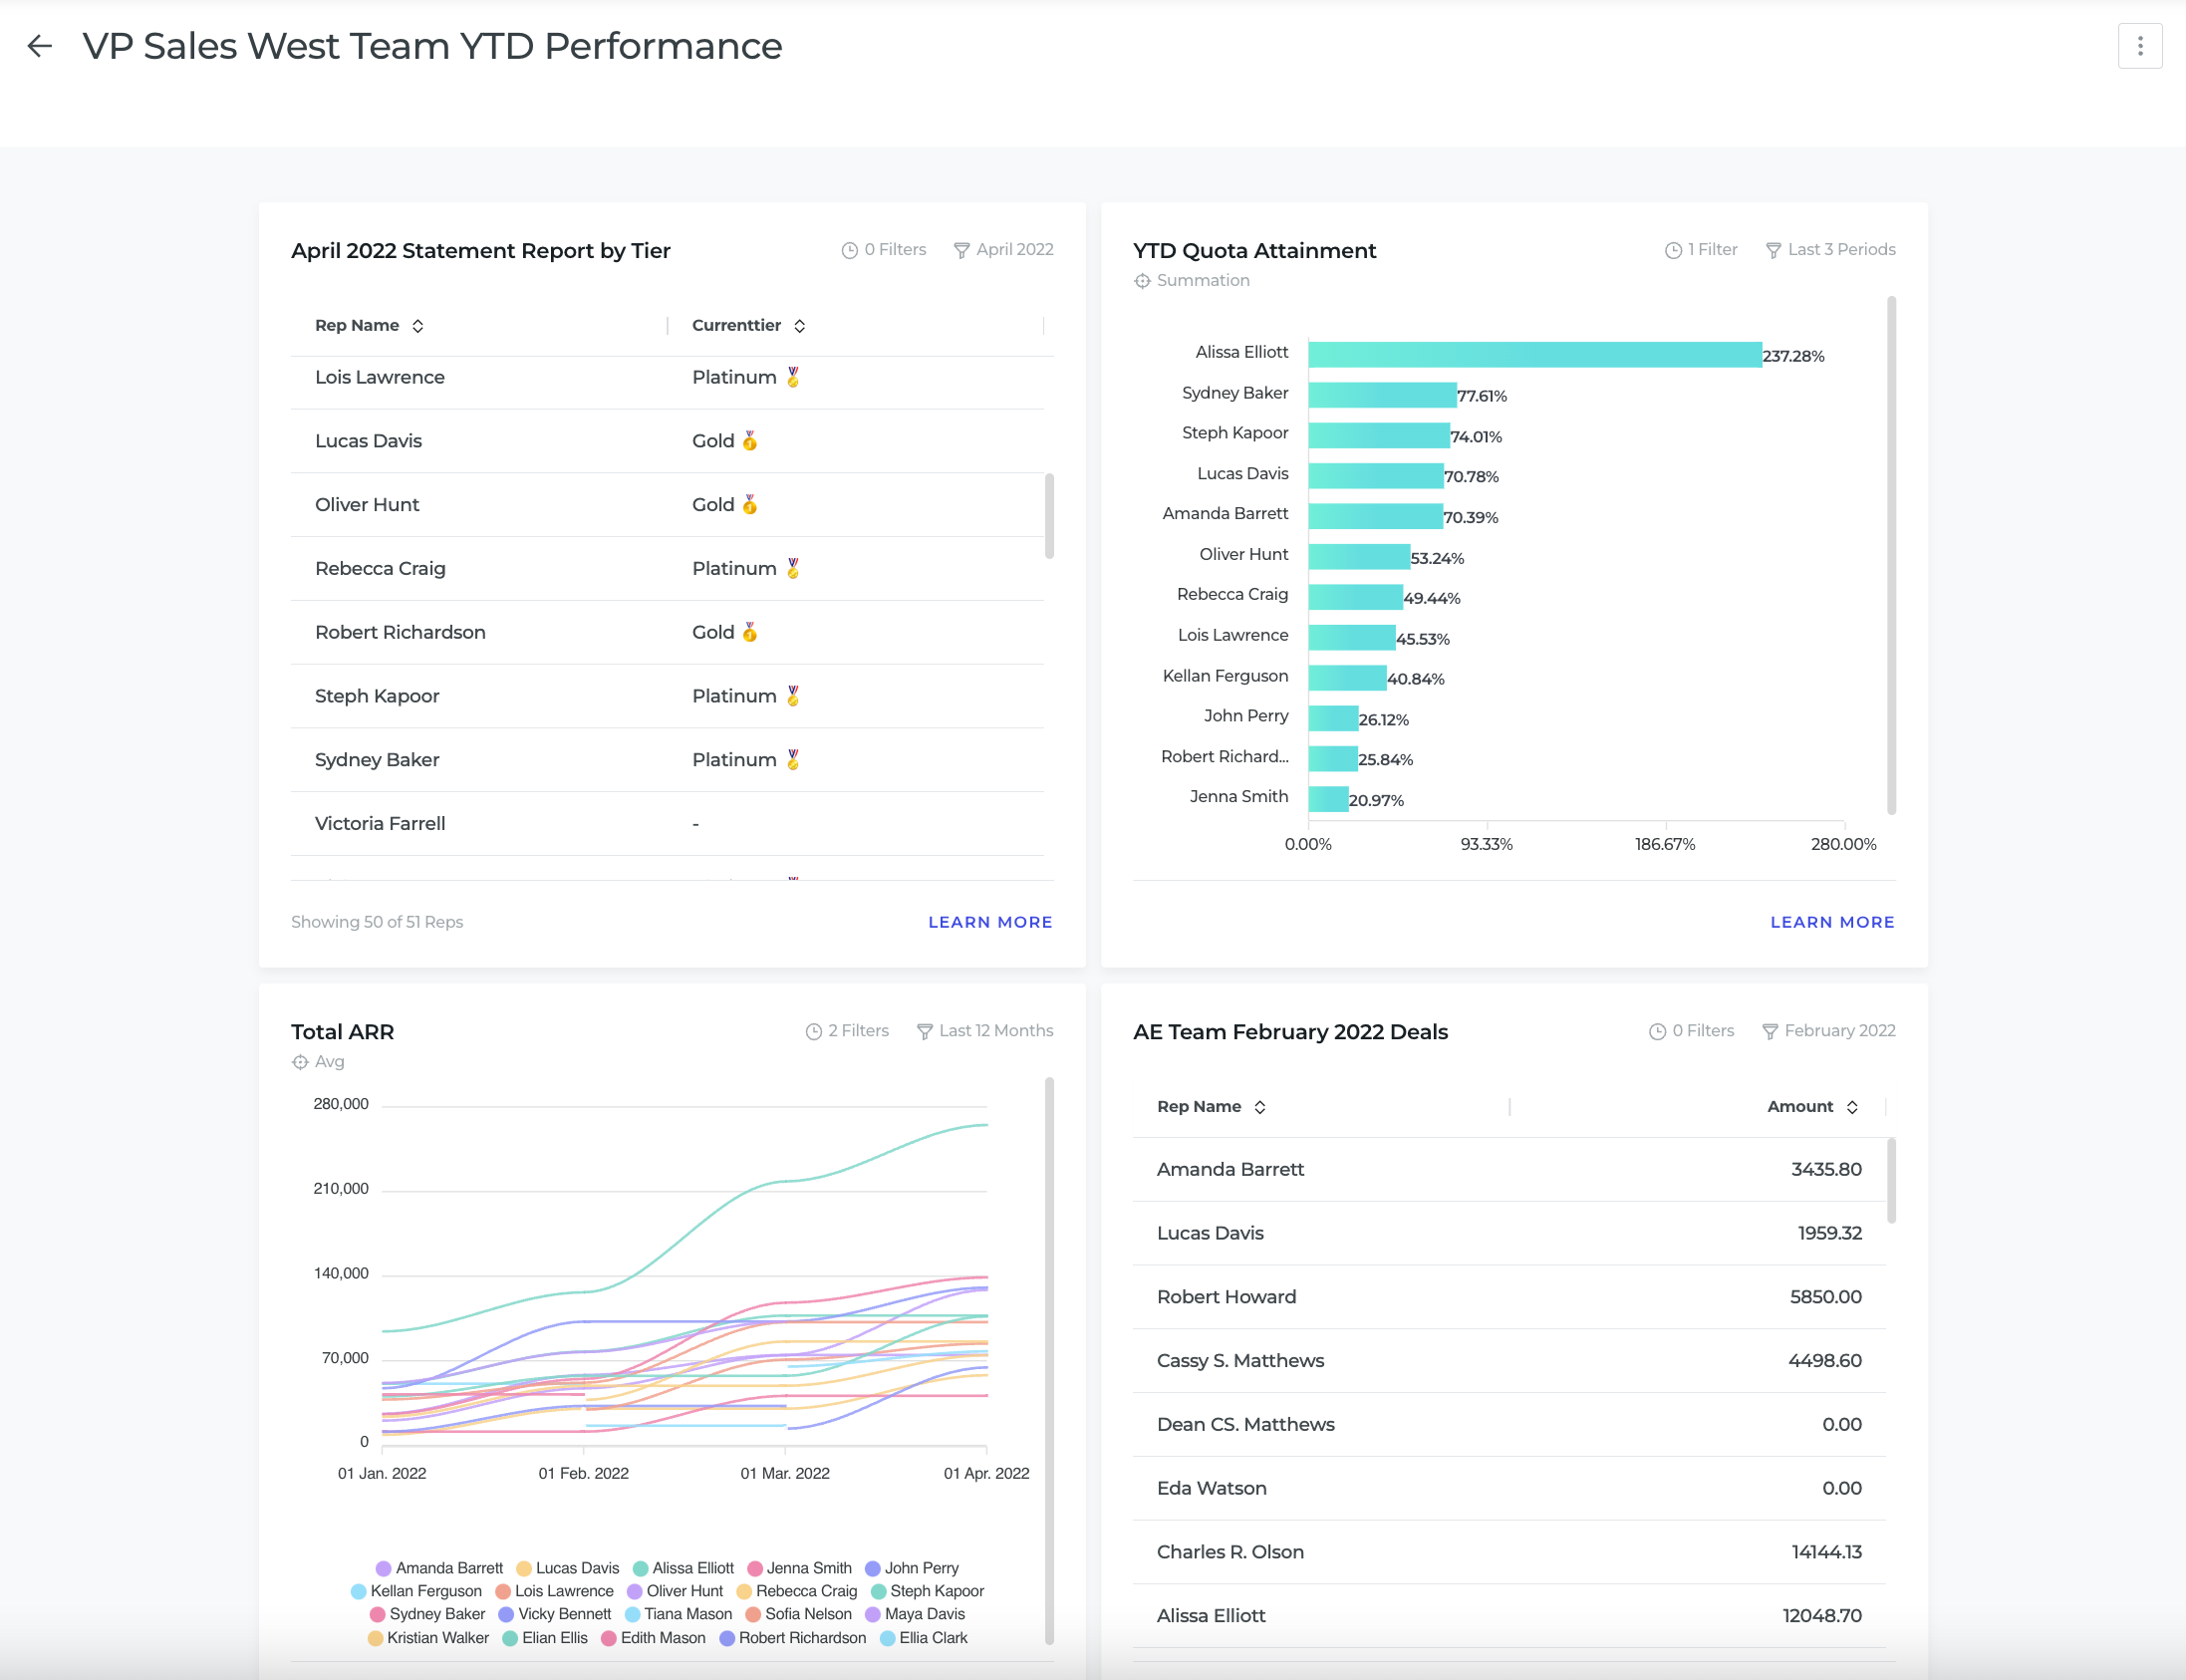
Task: Click Robert Richardson's Gold medal icon
Action: 750,632
